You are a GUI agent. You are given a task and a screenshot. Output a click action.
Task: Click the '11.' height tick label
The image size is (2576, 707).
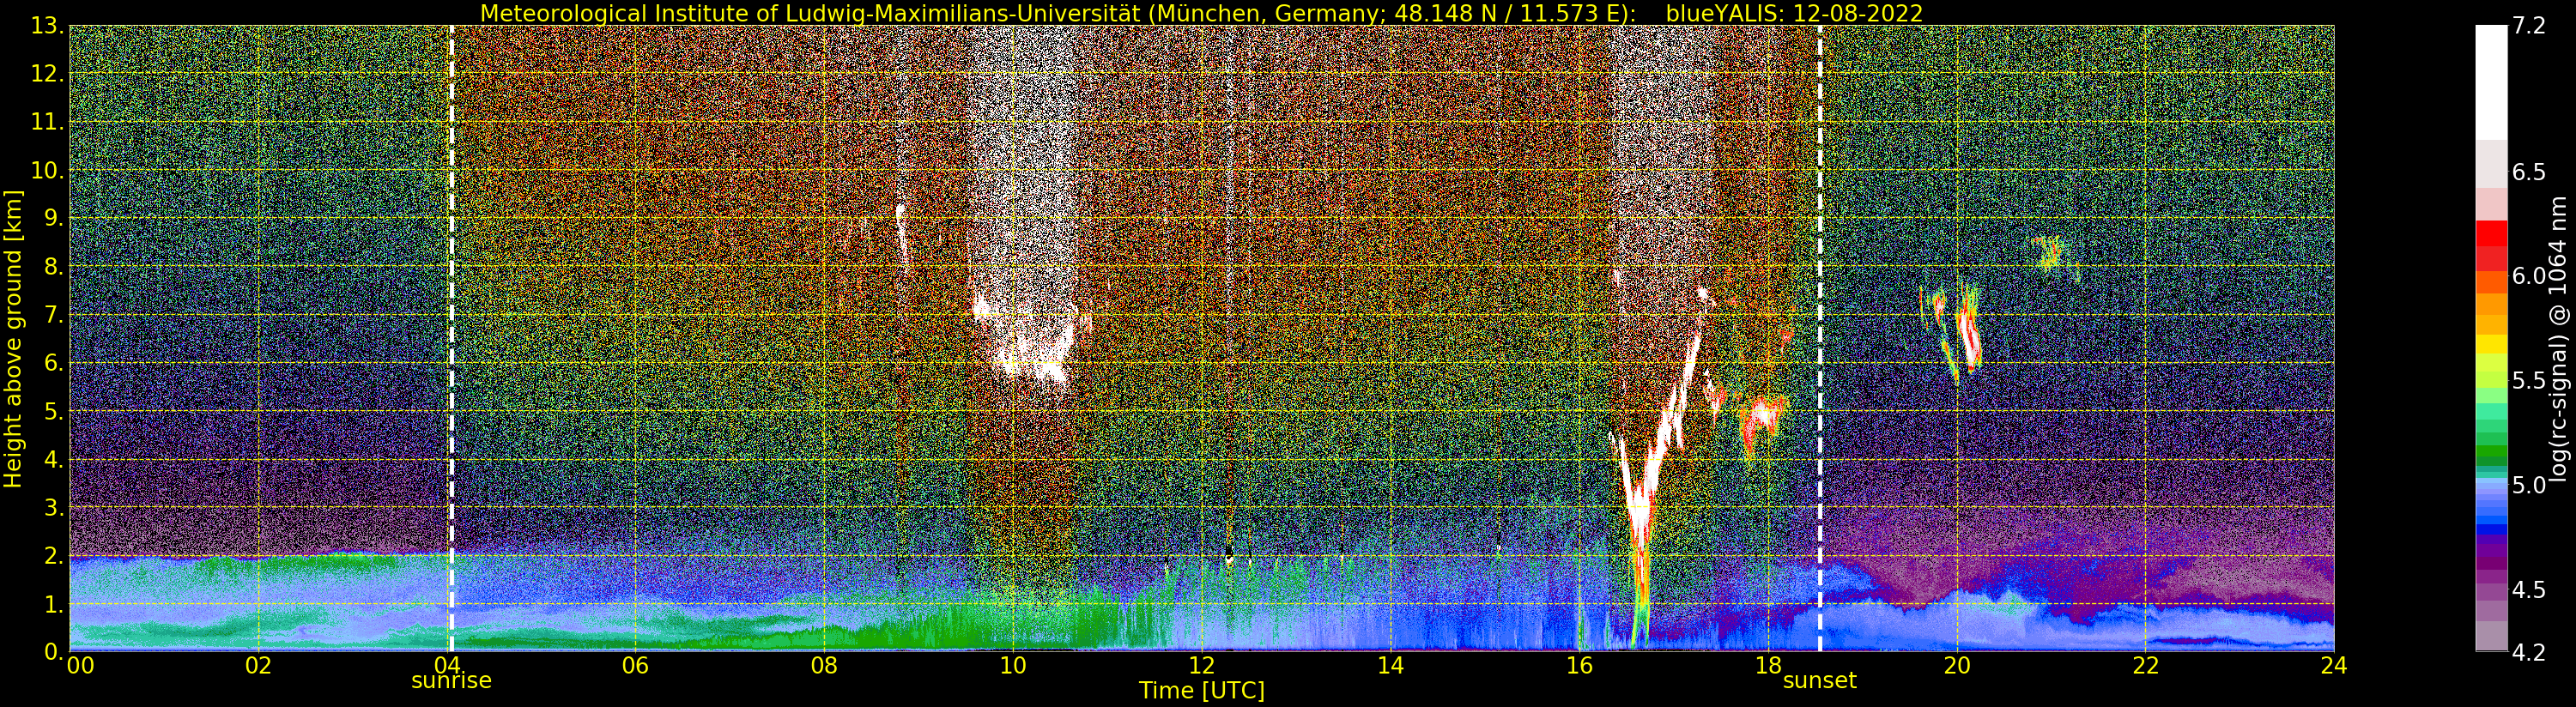point(47,122)
